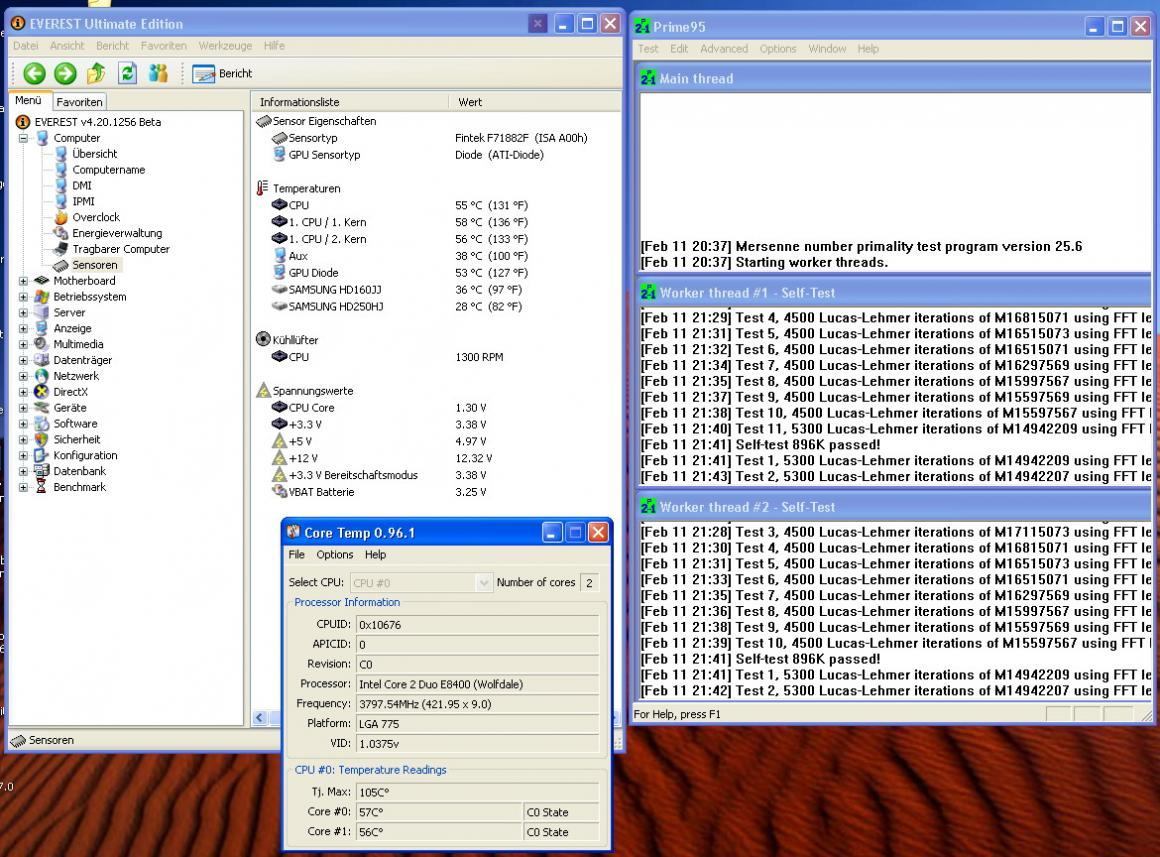Click the Kühllüfter fan group icon

pyautogui.click(x=263, y=340)
